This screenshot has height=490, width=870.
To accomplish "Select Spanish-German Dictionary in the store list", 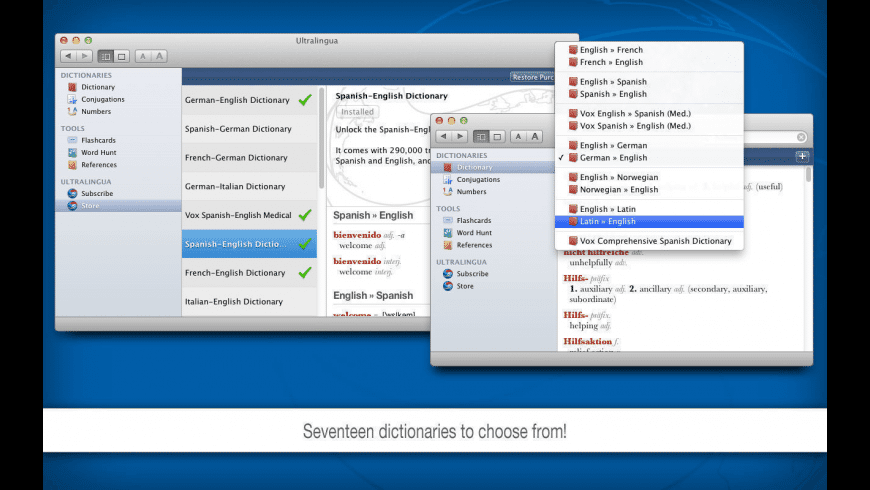I will tap(249, 129).
